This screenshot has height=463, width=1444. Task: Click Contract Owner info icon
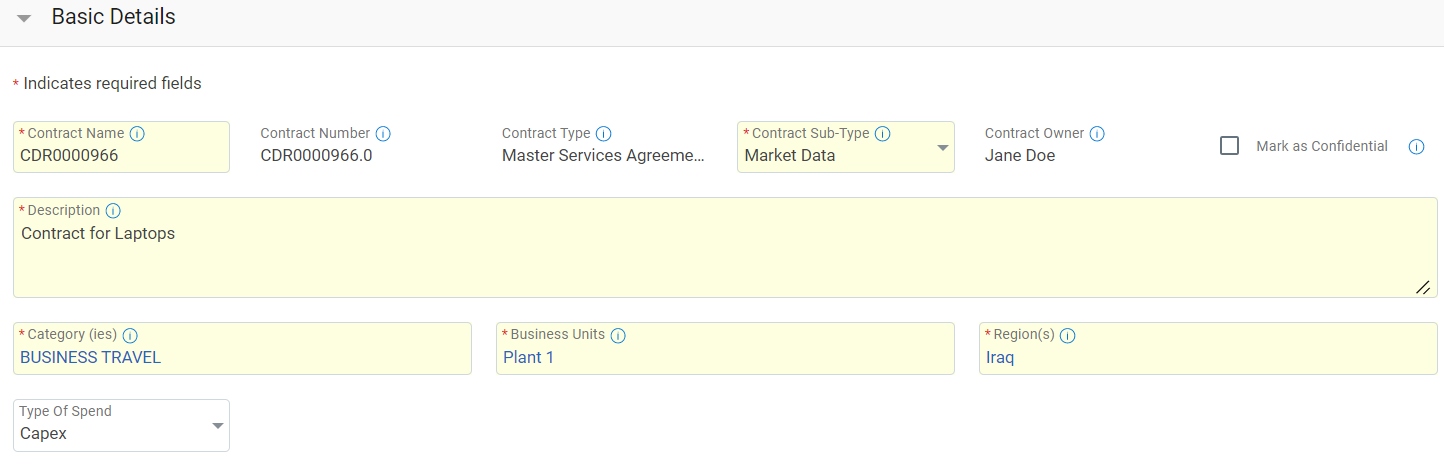1097,134
